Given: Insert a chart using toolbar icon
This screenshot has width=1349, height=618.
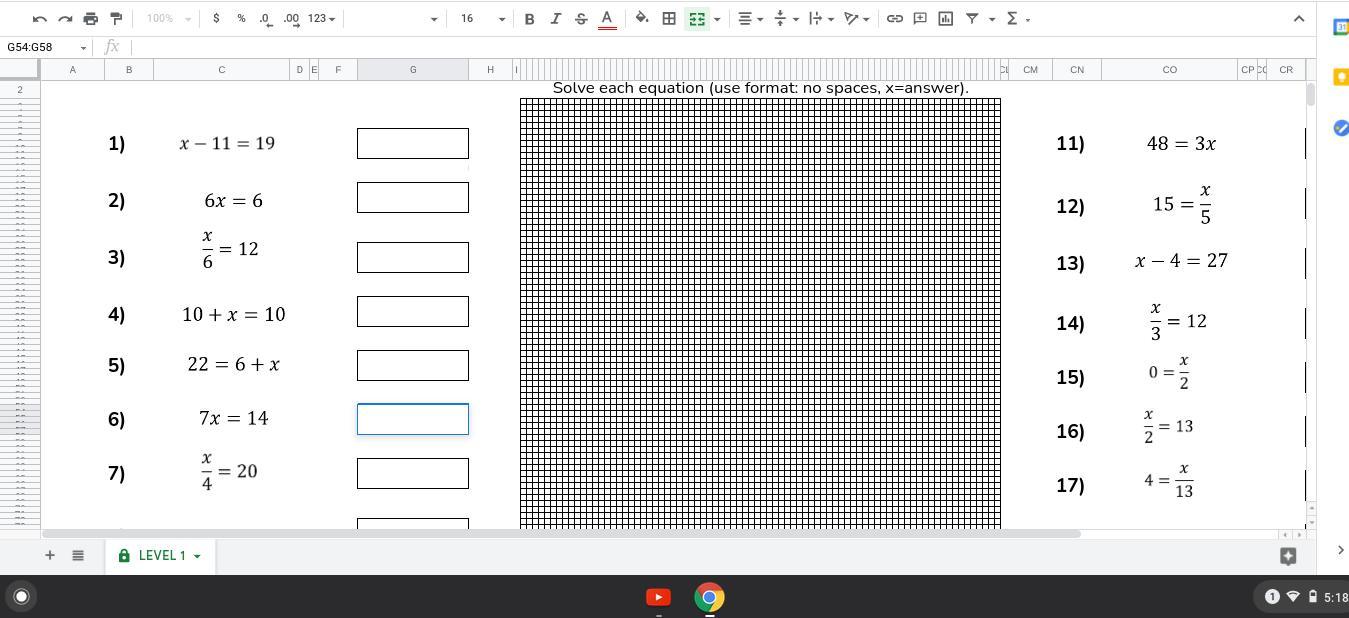Looking at the screenshot, I should point(945,19).
